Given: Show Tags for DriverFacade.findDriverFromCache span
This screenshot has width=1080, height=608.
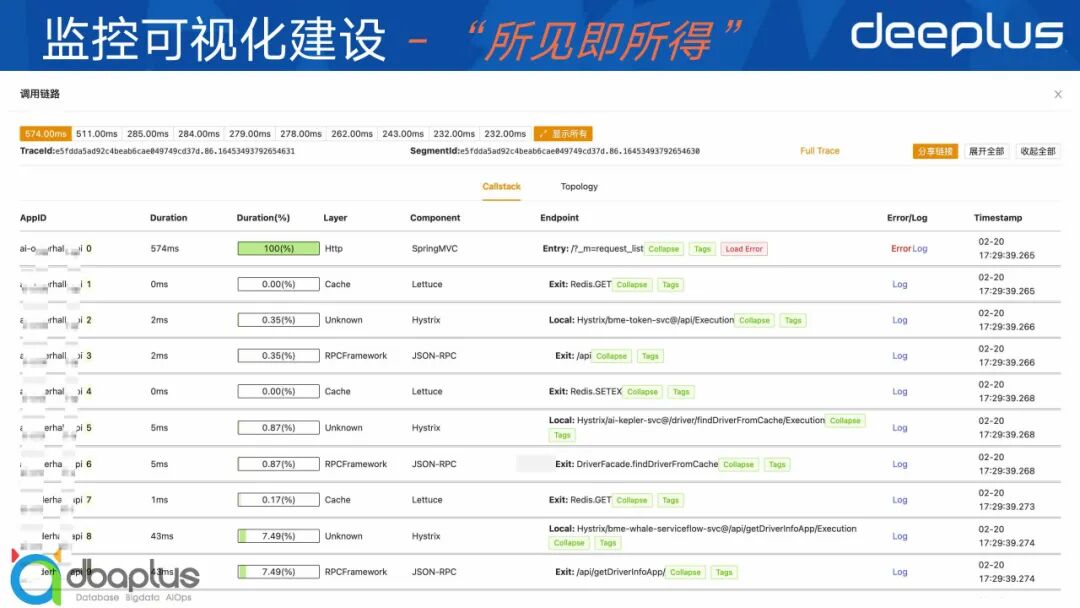Looking at the screenshot, I should (777, 465).
